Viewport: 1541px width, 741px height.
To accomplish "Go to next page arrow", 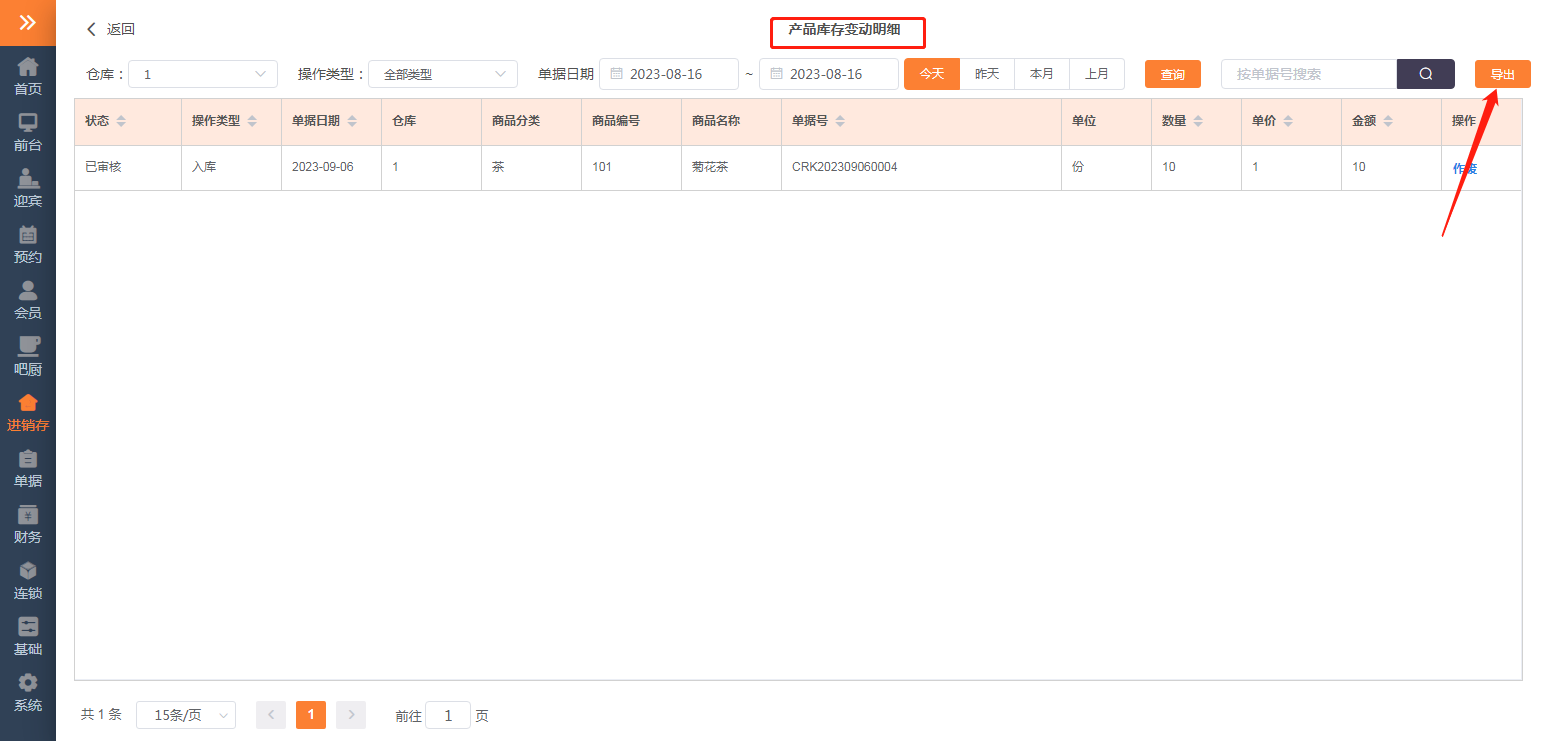I will coord(351,715).
